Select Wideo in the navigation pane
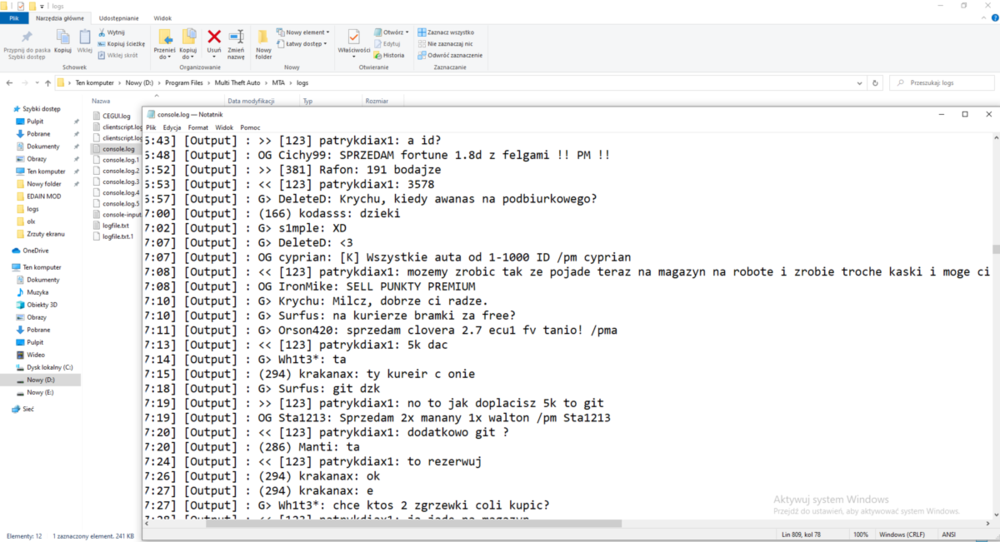This screenshot has height=542, width=1000. pos(35,355)
